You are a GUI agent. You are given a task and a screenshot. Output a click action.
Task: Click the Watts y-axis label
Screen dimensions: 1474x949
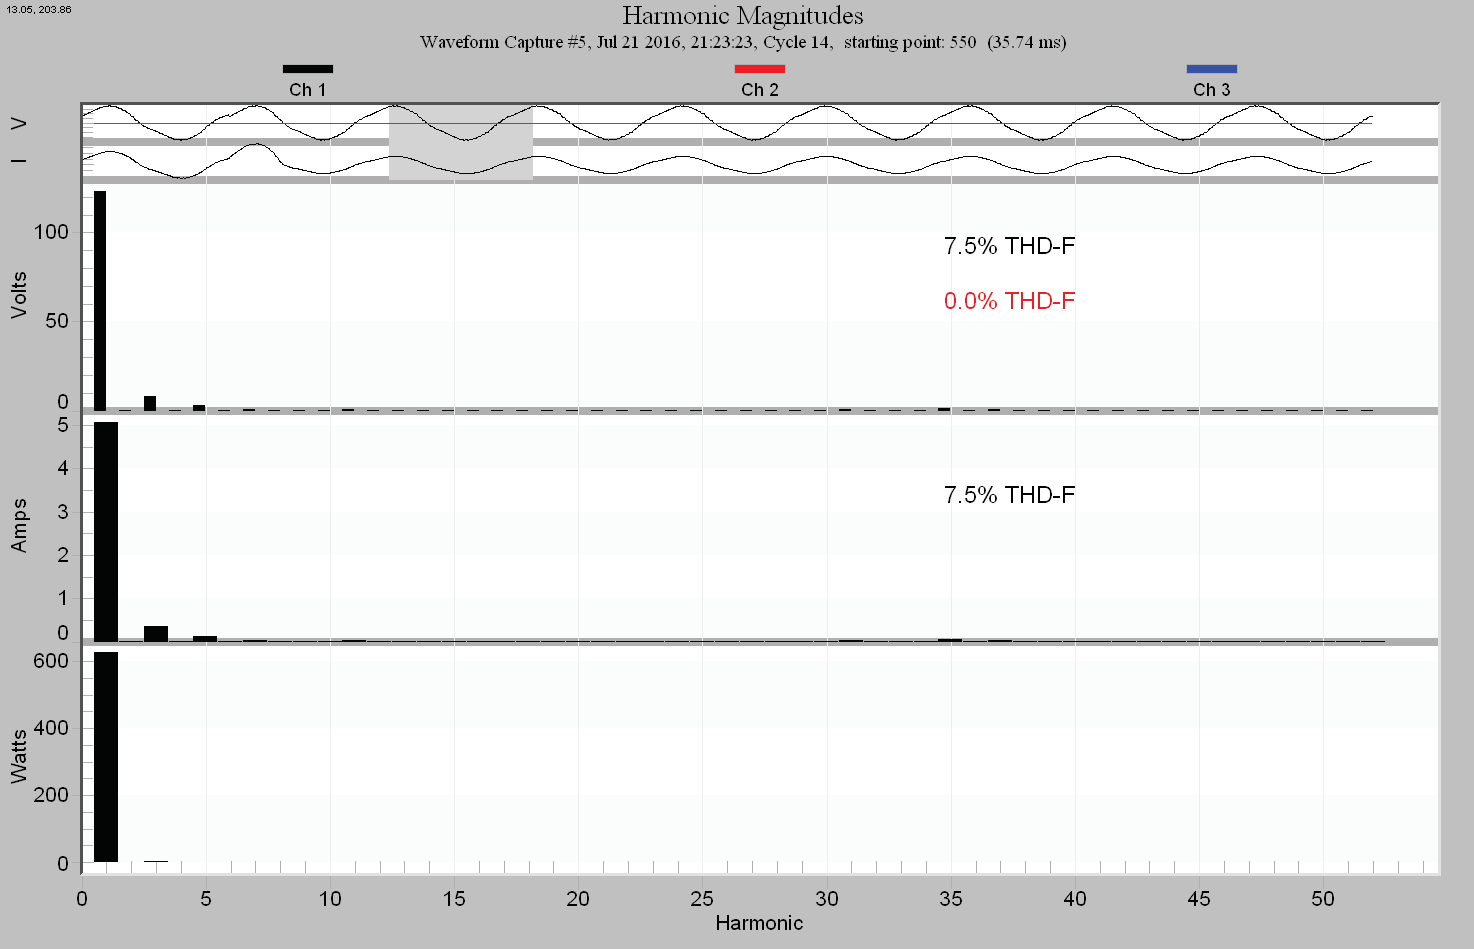[19, 756]
